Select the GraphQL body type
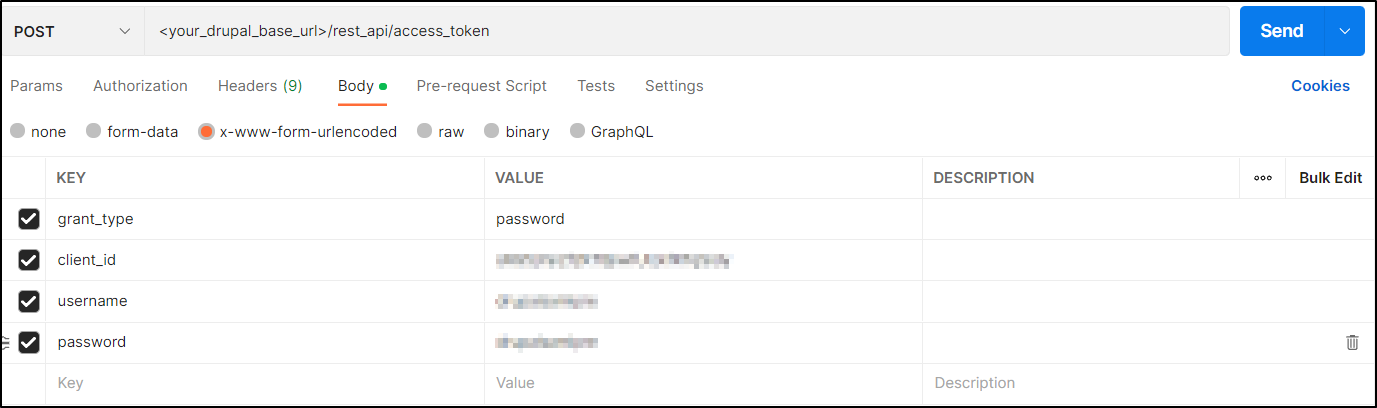The height and width of the screenshot is (408, 1377). [578, 131]
